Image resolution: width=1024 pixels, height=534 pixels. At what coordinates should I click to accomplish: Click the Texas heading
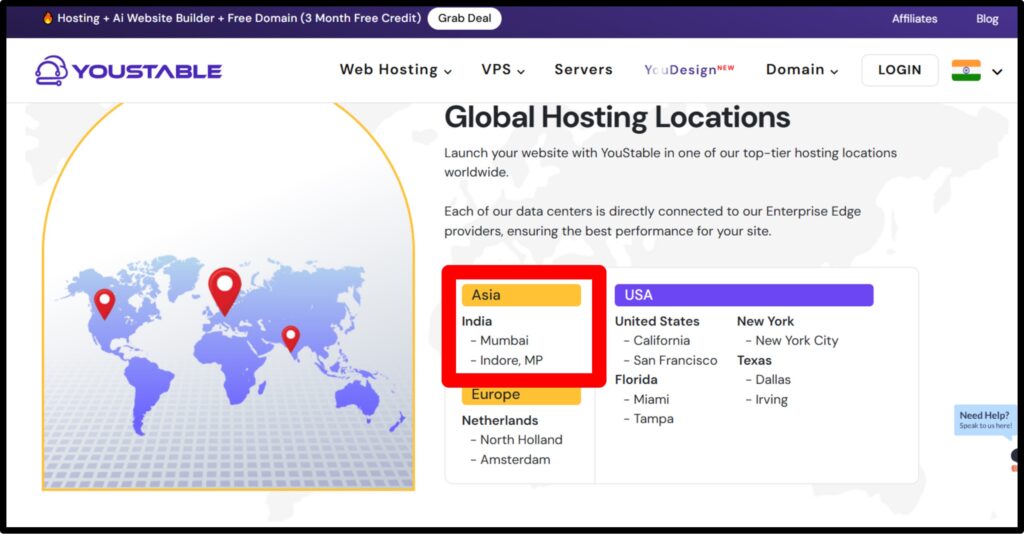[x=754, y=360]
